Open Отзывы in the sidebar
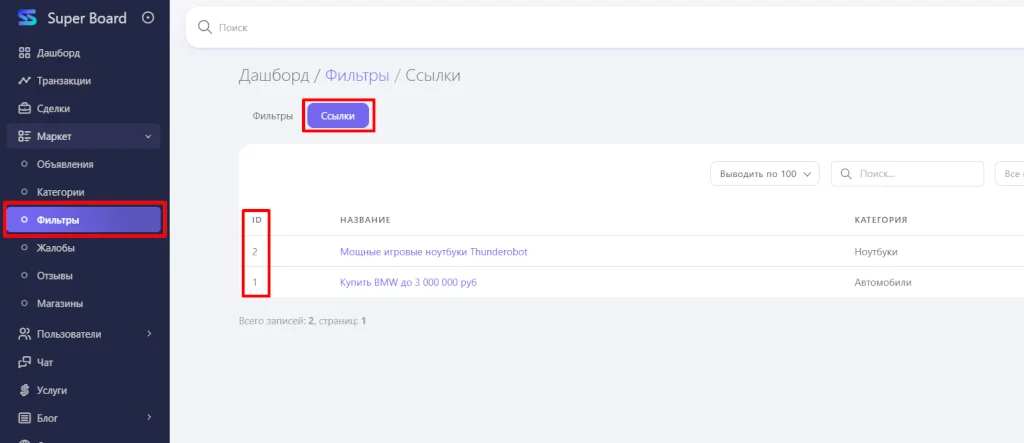The height and width of the screenshot is (443, 1024). (56, 275)
